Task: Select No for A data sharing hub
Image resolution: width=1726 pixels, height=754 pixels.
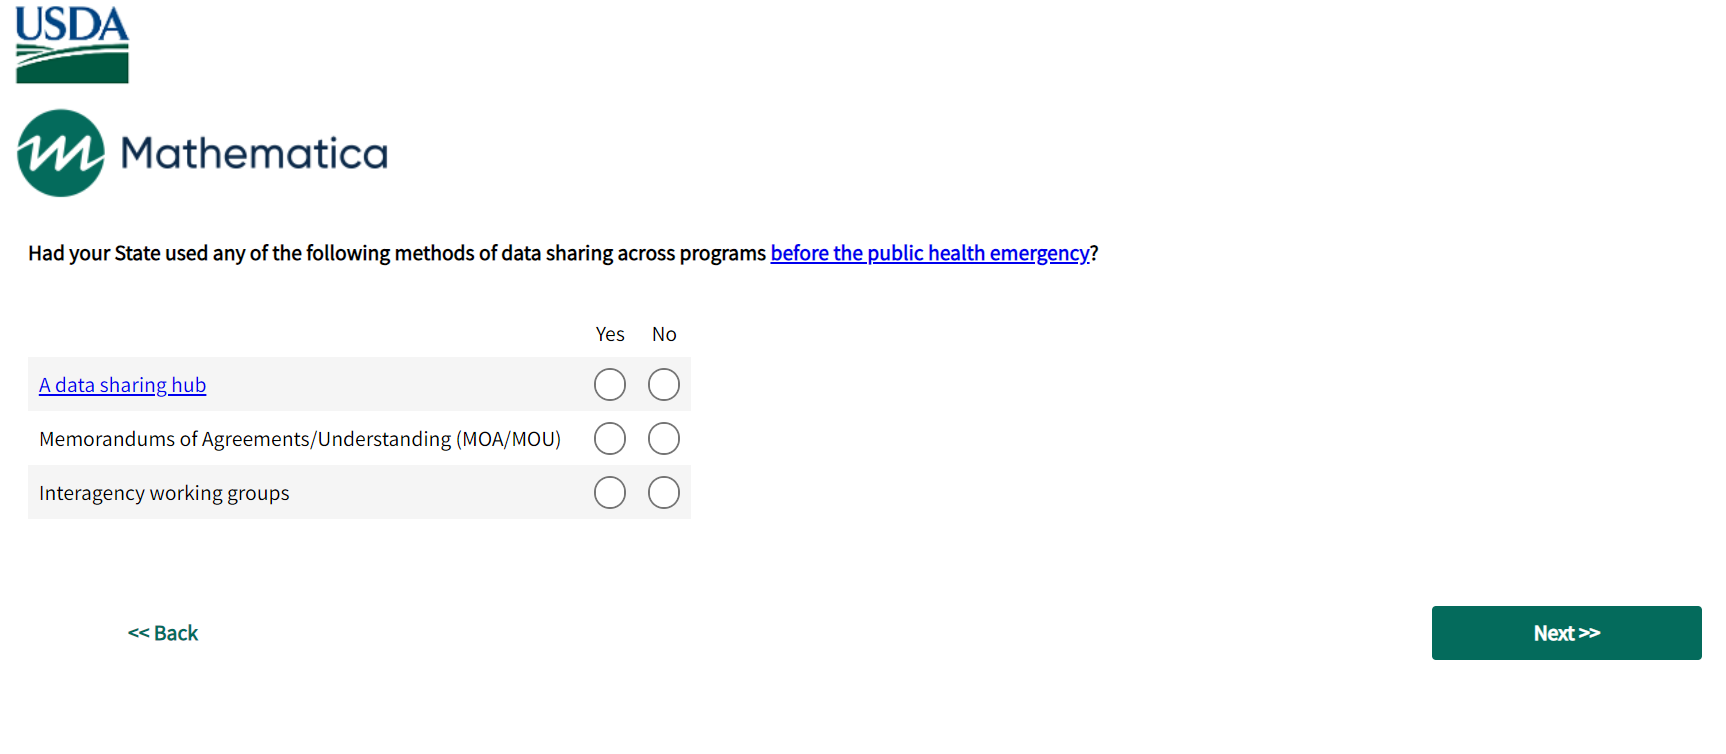Action: point(664,385)
